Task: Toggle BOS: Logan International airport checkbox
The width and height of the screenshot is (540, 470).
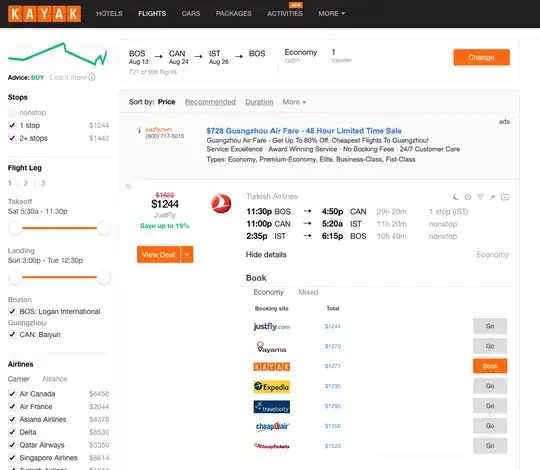Action: 12,312
